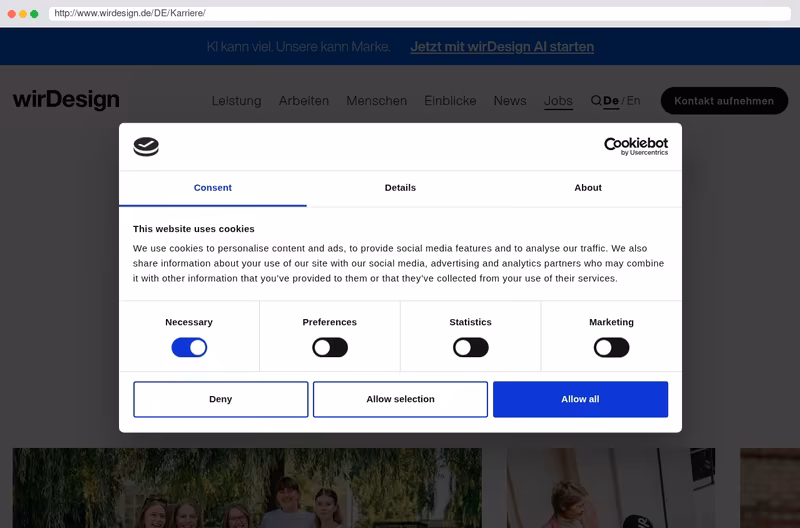This screenshot has height=528, width=800.
Task: Toggle the Necessary cookies switch
Action: [x=189, y=347]
